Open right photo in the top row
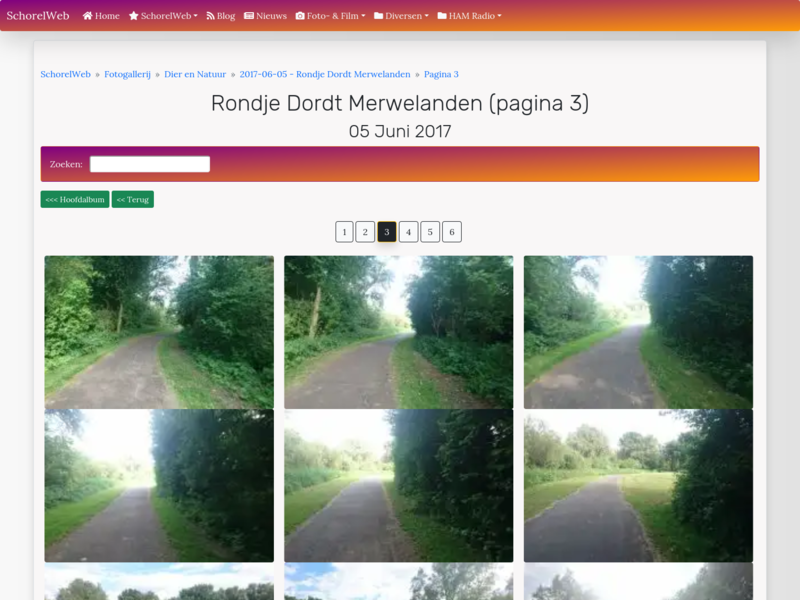 tap(638, 332)
